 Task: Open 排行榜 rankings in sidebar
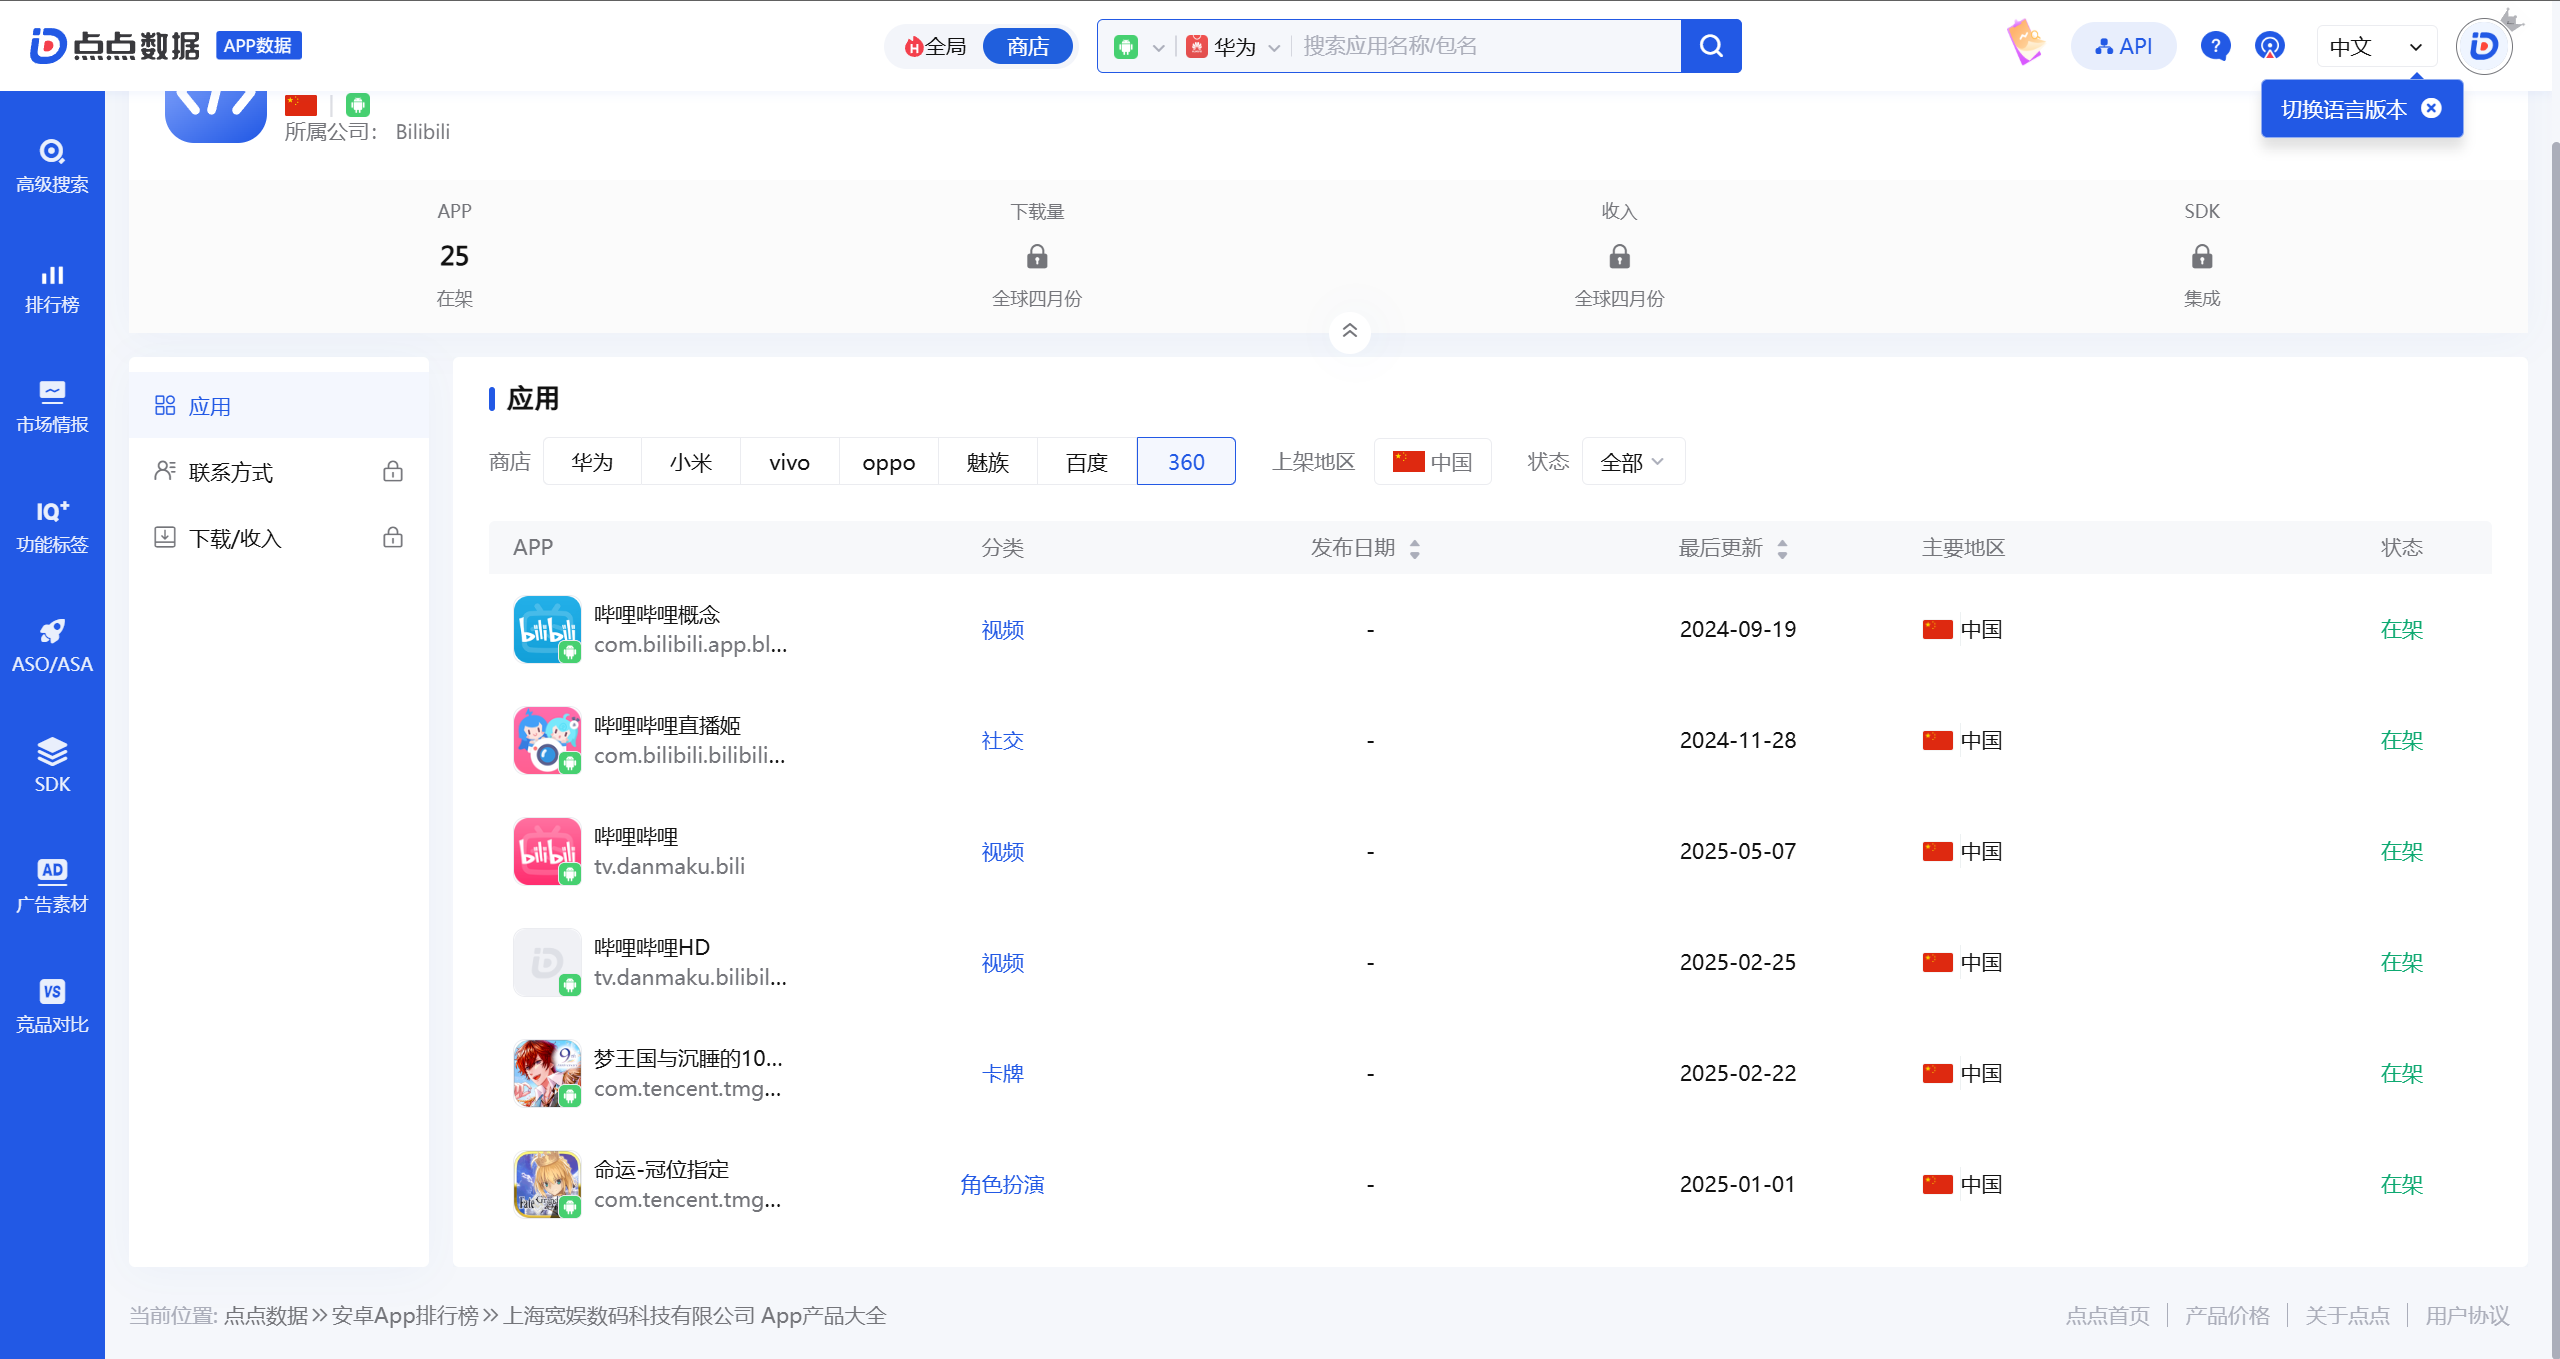[x=52, y=288]
